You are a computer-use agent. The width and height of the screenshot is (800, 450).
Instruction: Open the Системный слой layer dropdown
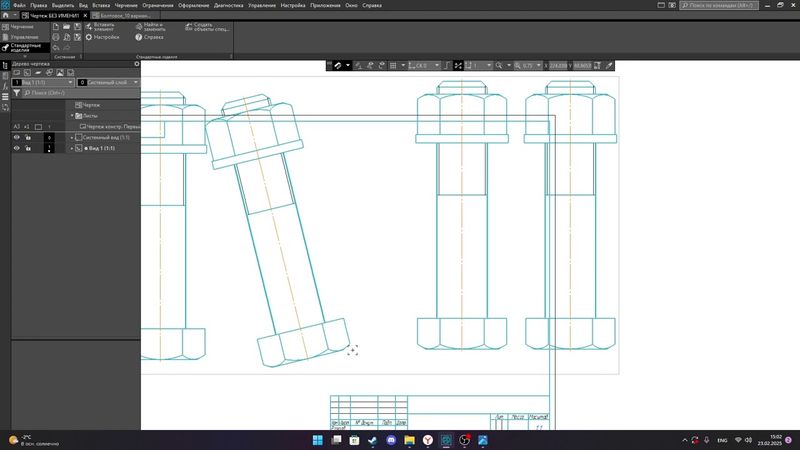tap(136, 82)
